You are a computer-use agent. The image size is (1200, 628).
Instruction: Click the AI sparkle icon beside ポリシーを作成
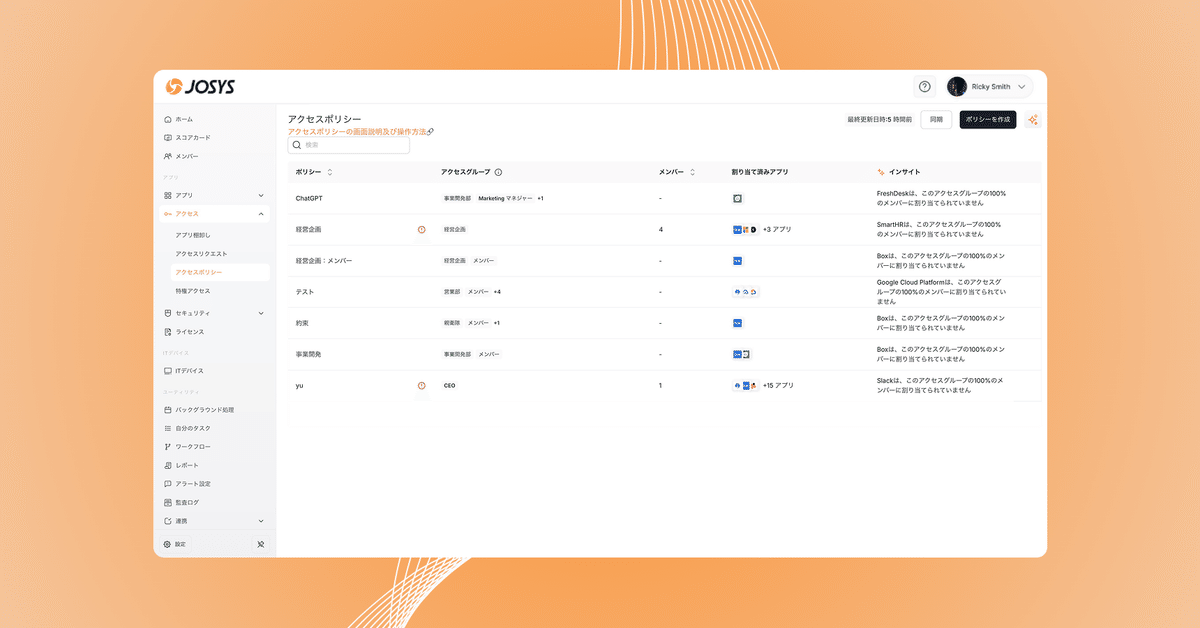1033,120
